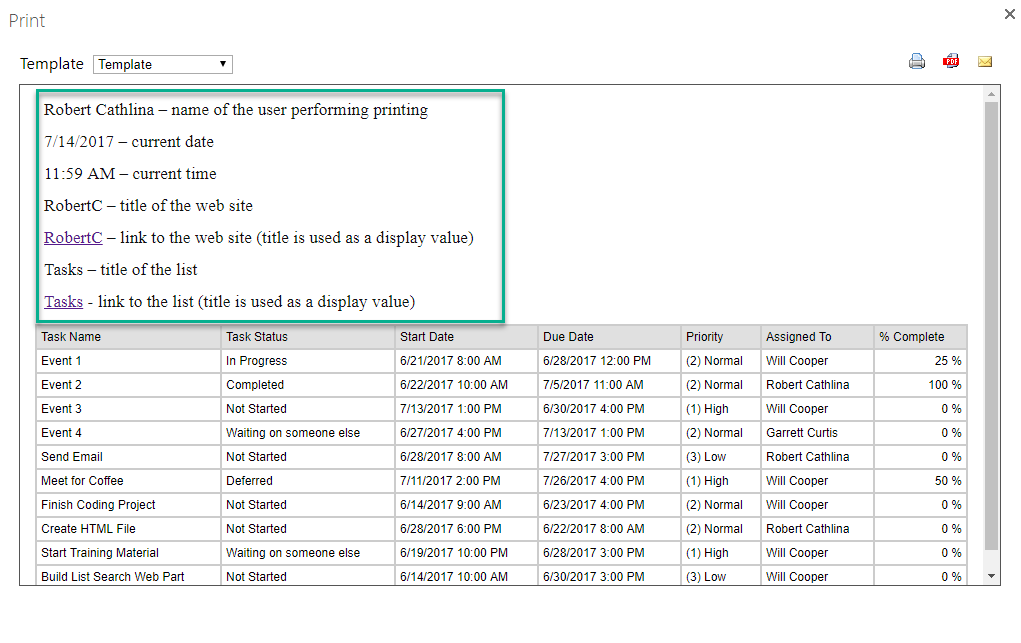Click the 100 % complete value
The image size is (1021, 643).
[945, 385]
